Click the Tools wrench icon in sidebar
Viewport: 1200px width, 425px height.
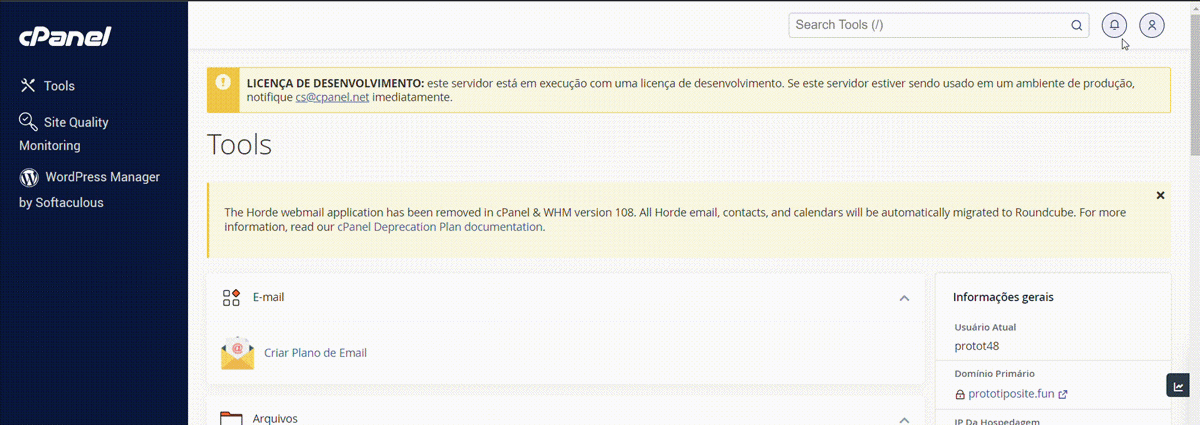28,86
